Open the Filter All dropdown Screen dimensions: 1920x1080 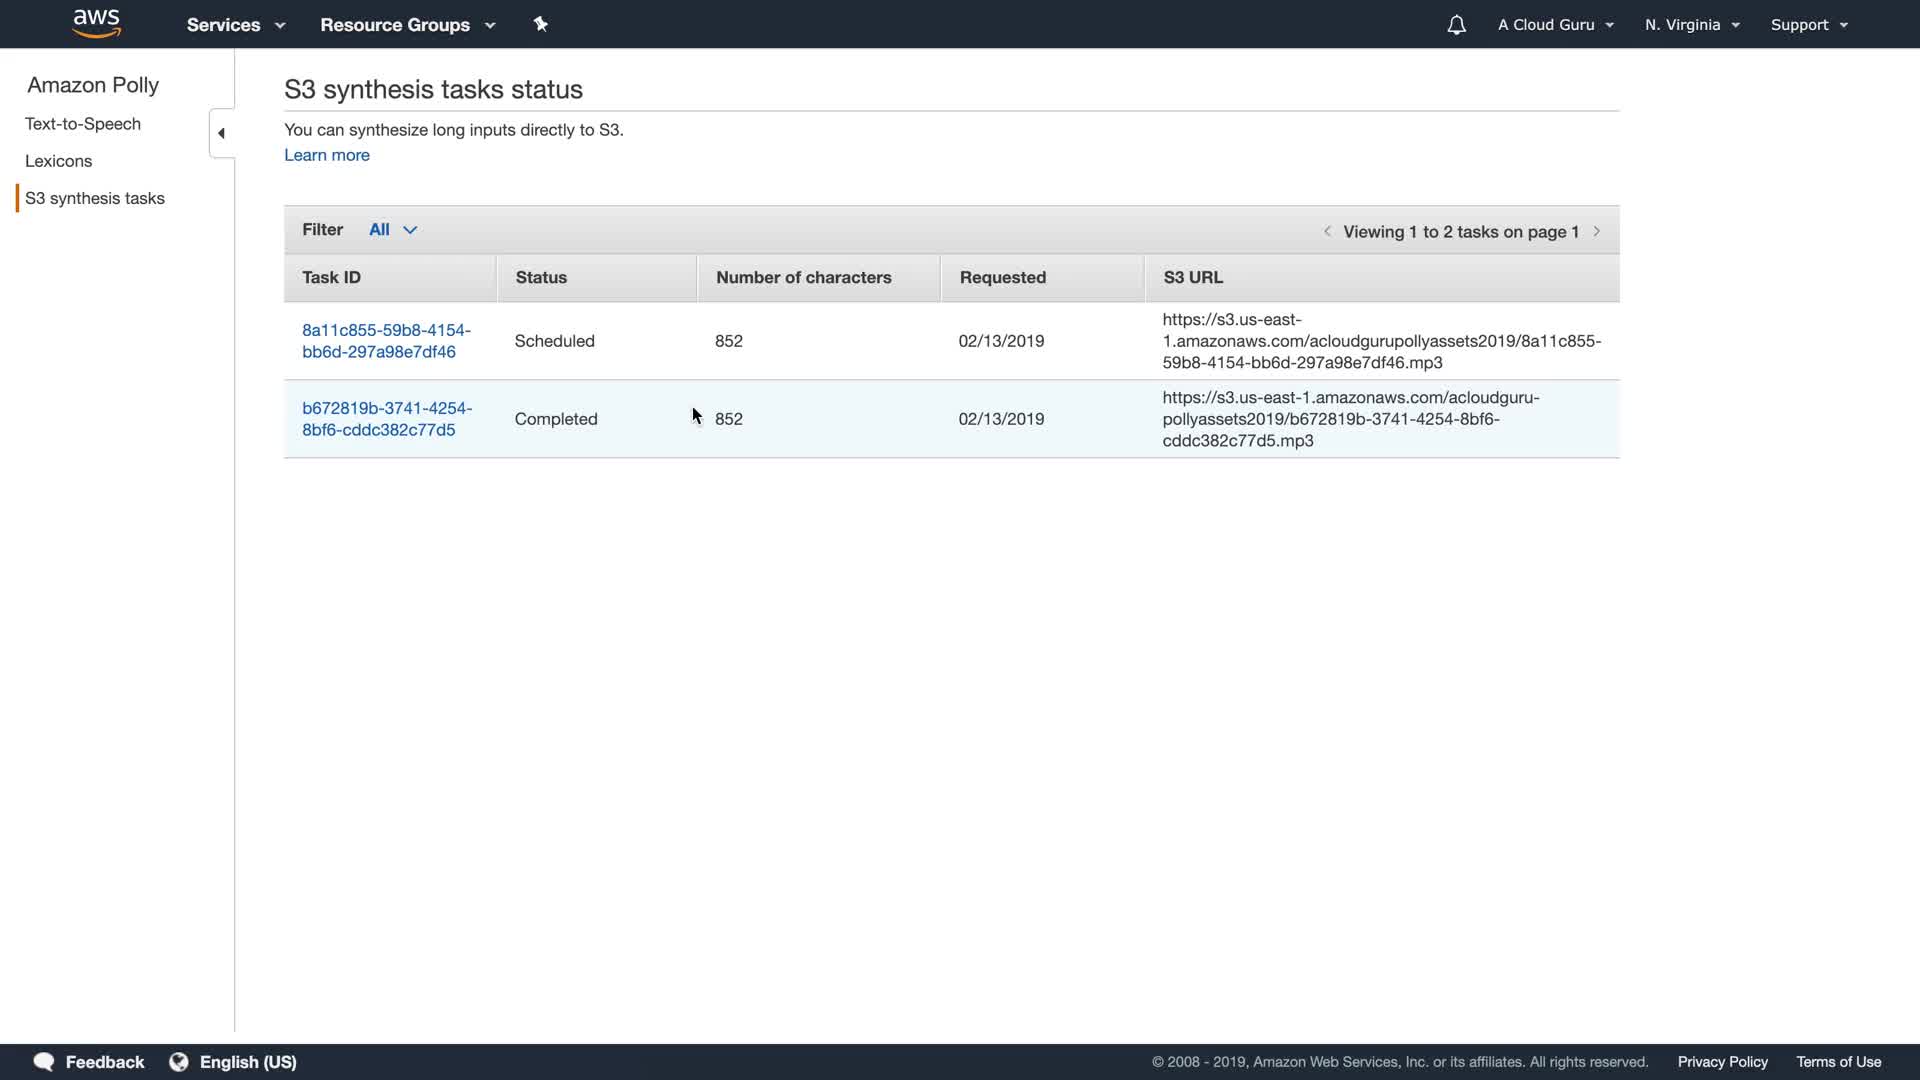(393, 230)
